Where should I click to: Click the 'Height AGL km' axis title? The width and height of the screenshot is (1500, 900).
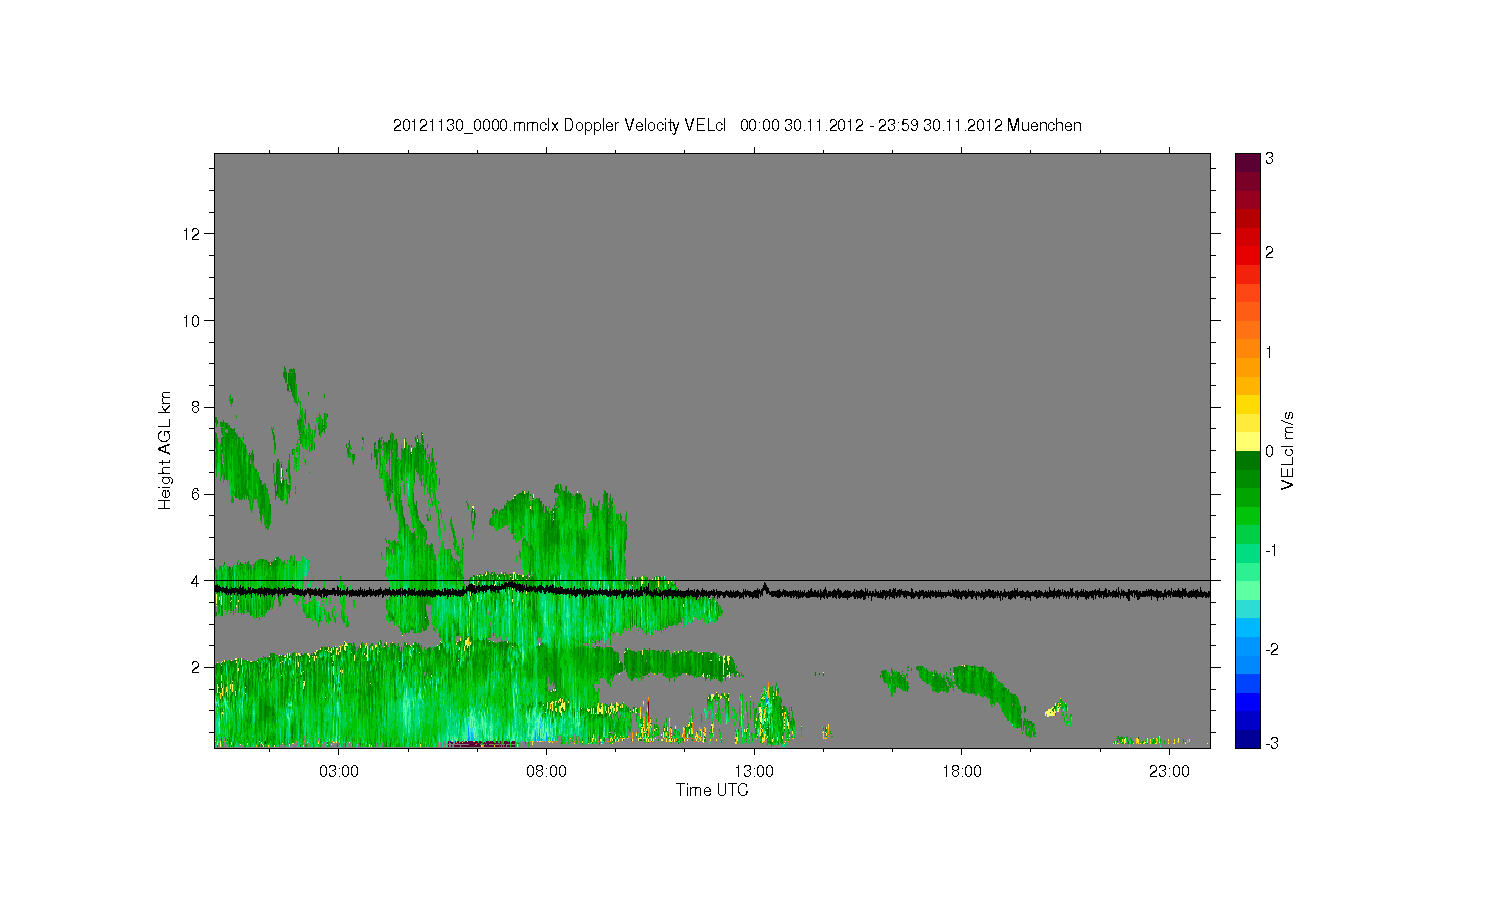coord(165,450)
